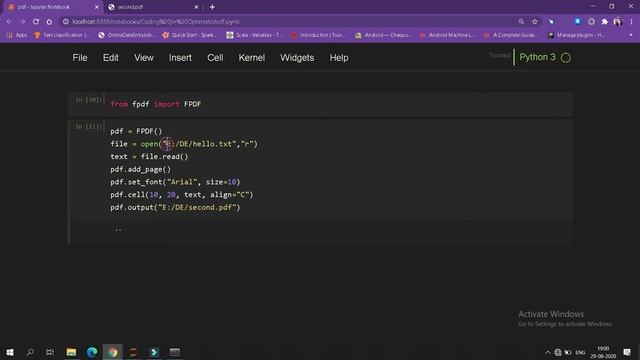The height and width of the screenshot is (360, 640).
Task: Open the Scala - Variables bookmark
Action: pyautogui.click(x=255, y=35)
